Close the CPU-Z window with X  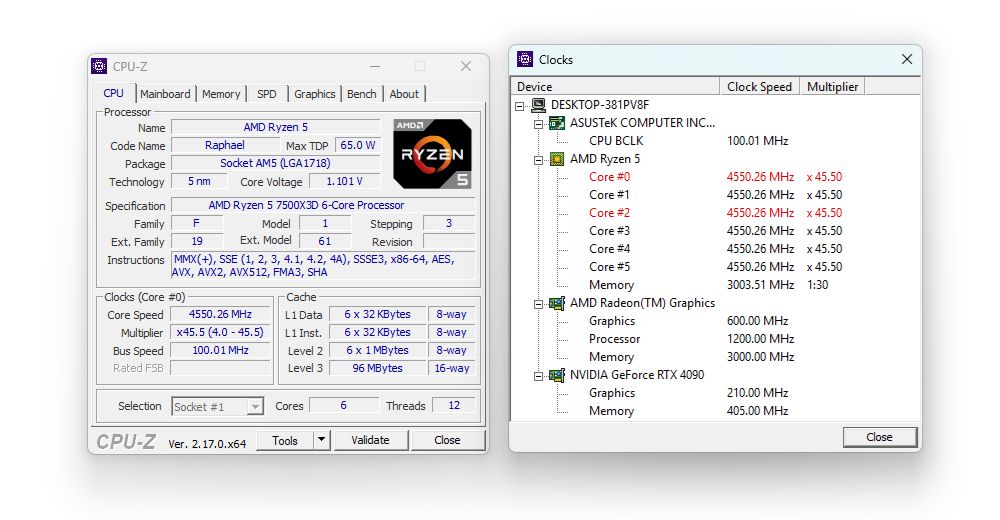click(466, 66)
